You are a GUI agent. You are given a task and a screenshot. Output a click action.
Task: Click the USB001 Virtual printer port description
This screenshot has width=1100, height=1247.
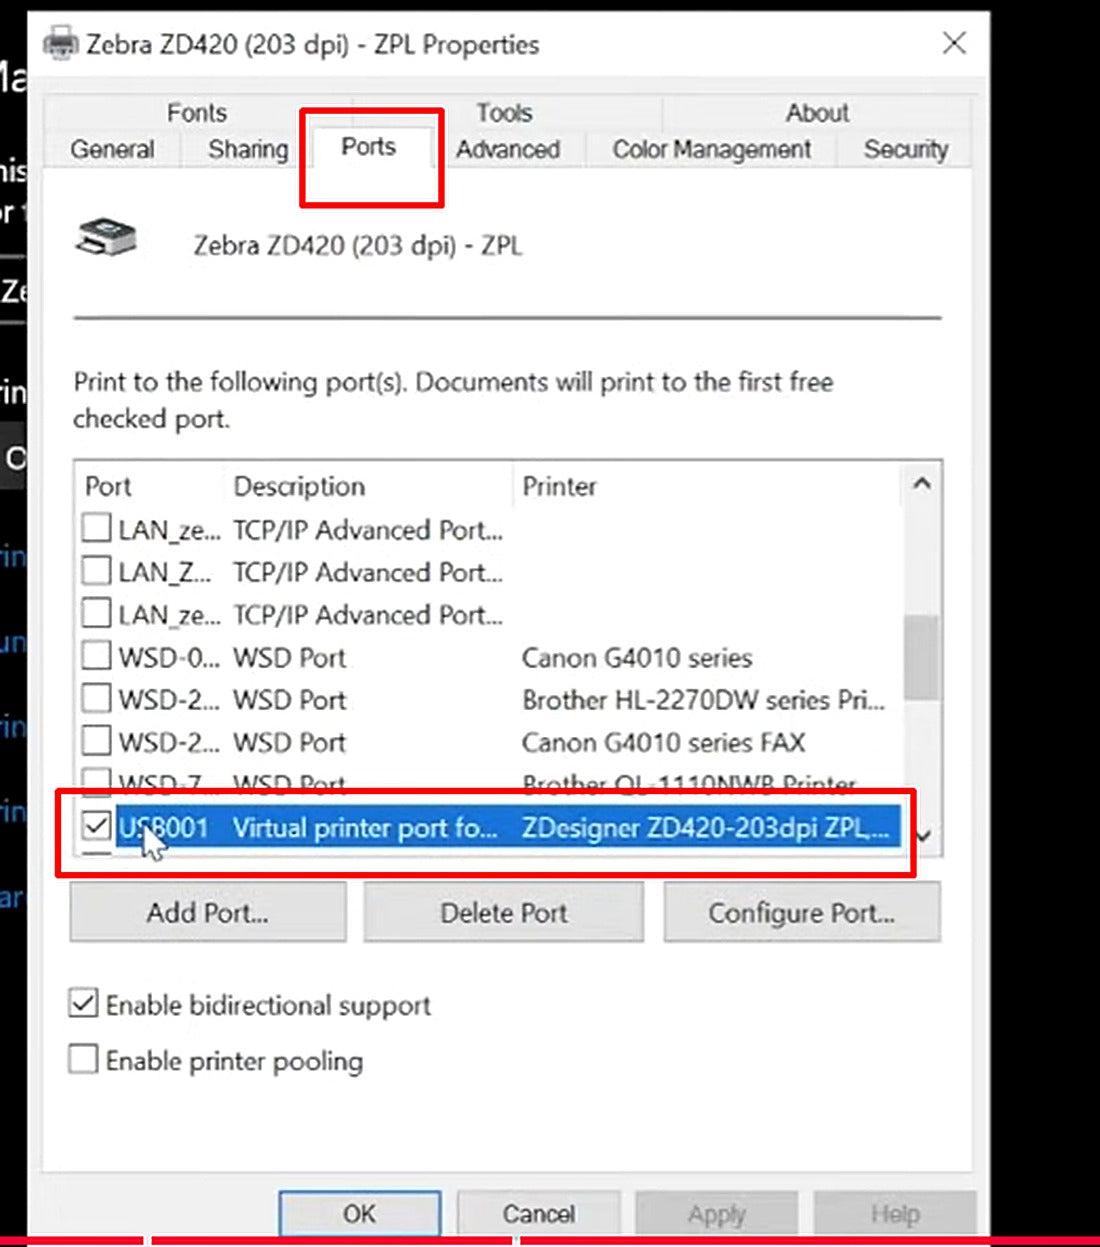[x=365, y=828]
